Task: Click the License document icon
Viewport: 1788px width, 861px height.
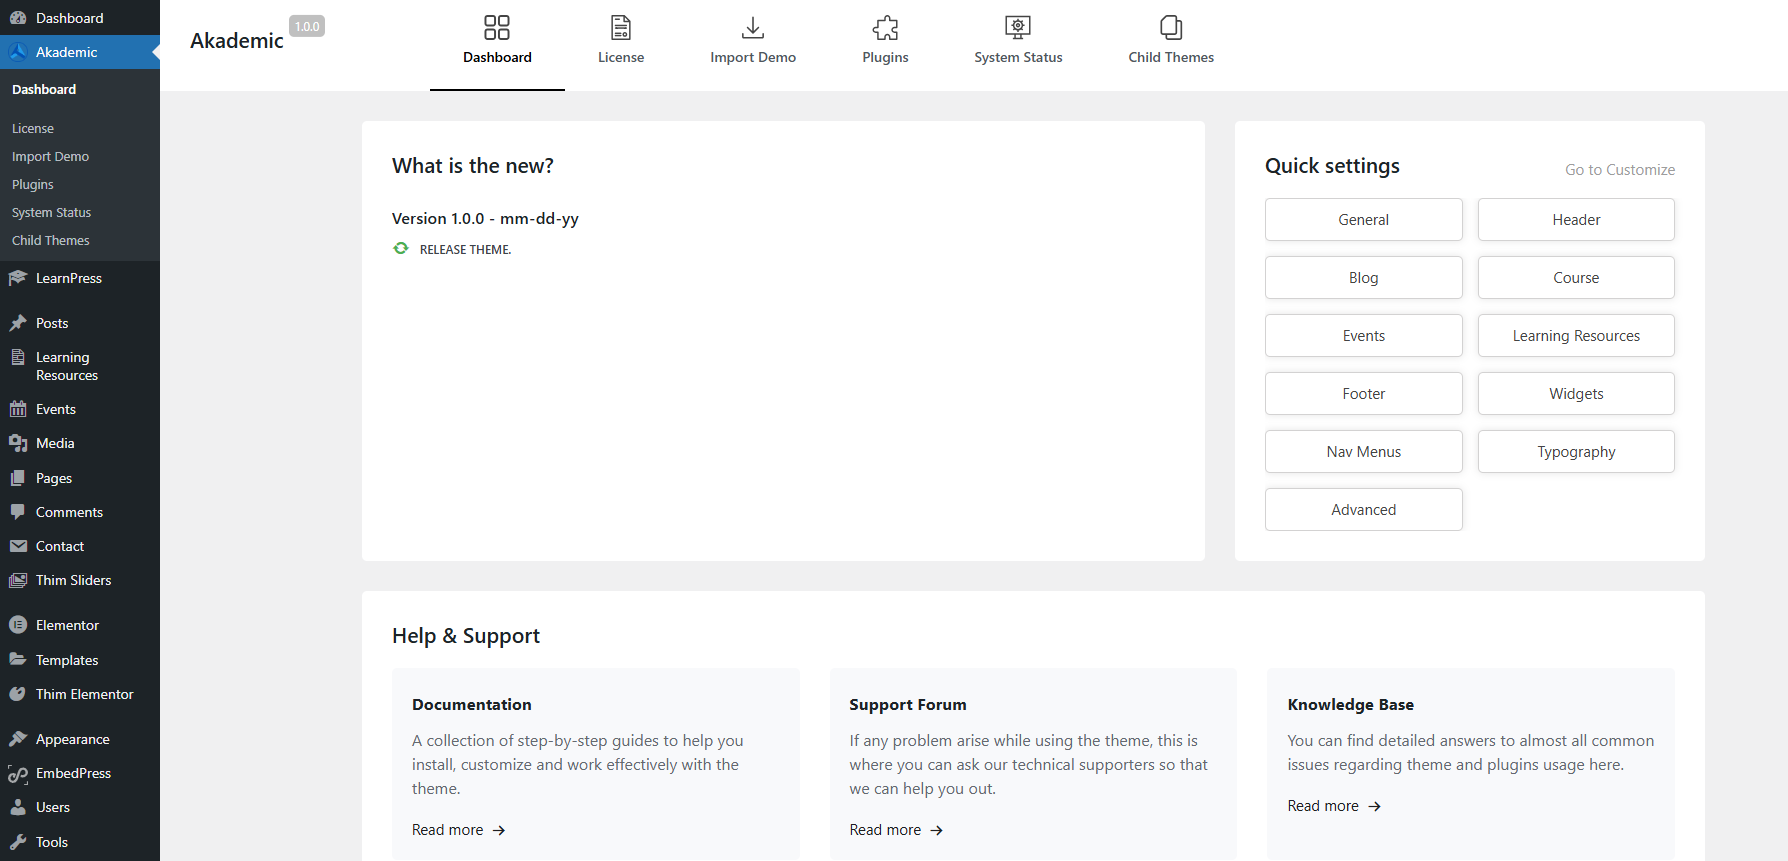Action: click(x=620, y=28)
